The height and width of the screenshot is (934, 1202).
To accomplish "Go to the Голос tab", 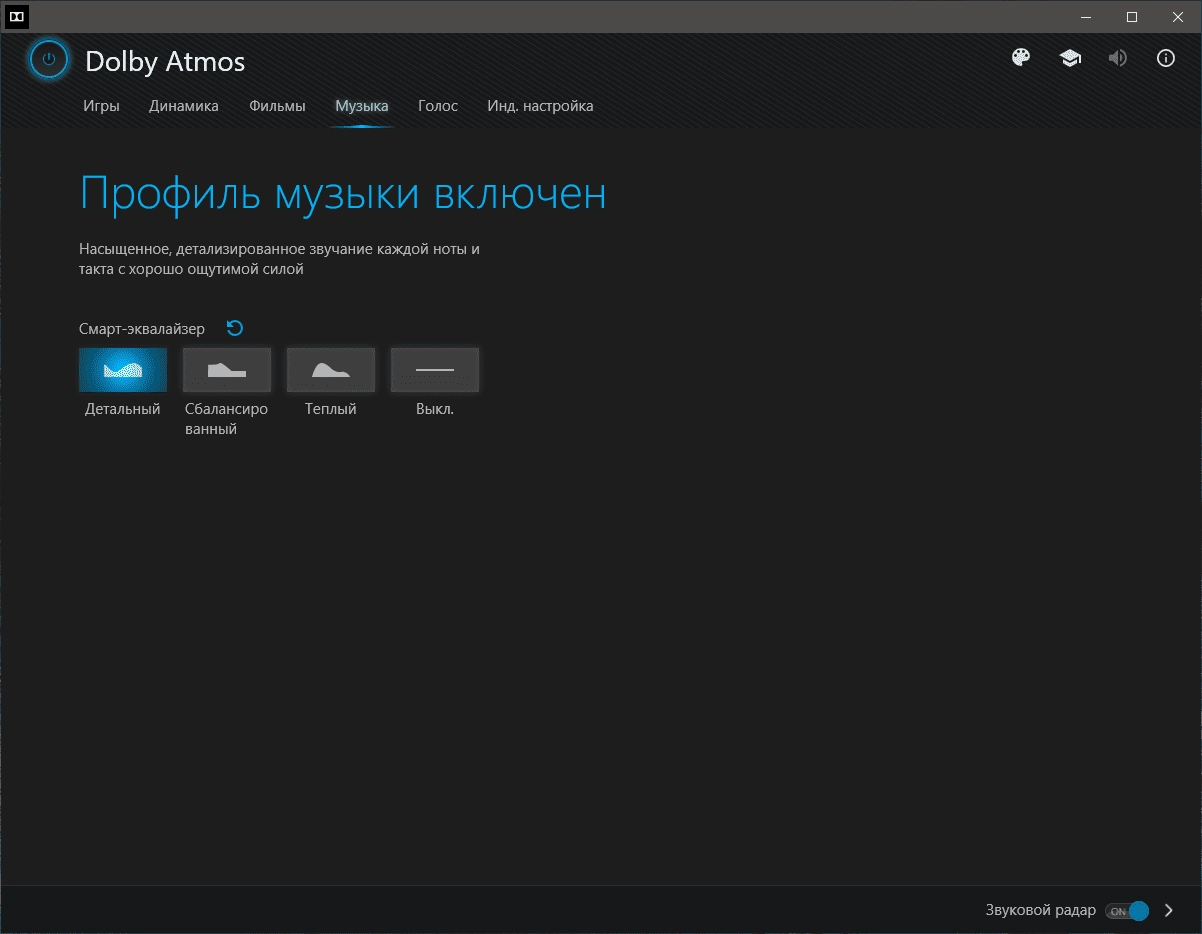I will (438, 106).
